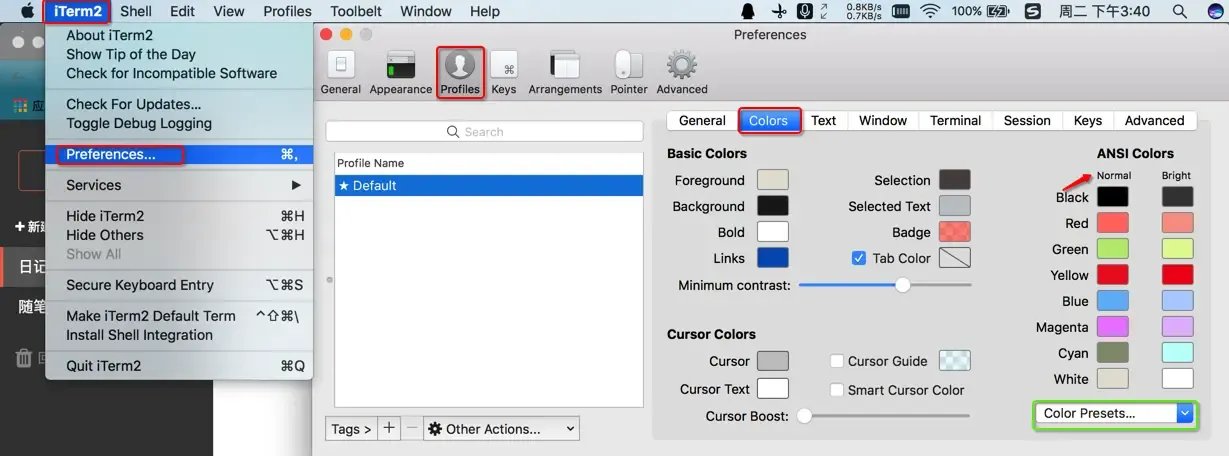Viewport: 1229px width, 456px height.
Task: Choose Secure Keyboard Entry menu item
Action: (179, 285)
